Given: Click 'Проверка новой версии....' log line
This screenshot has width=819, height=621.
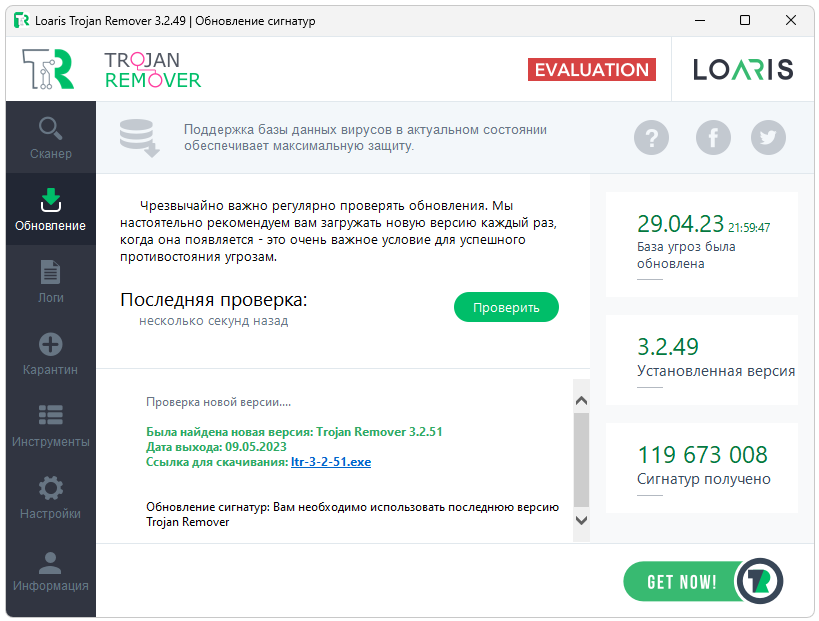Looking at the screenshot, I should [218, 402].
